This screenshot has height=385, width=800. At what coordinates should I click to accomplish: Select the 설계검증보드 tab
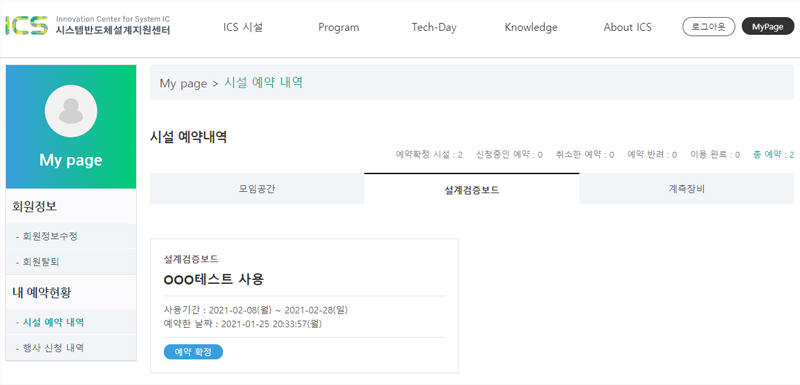[472, 189]
